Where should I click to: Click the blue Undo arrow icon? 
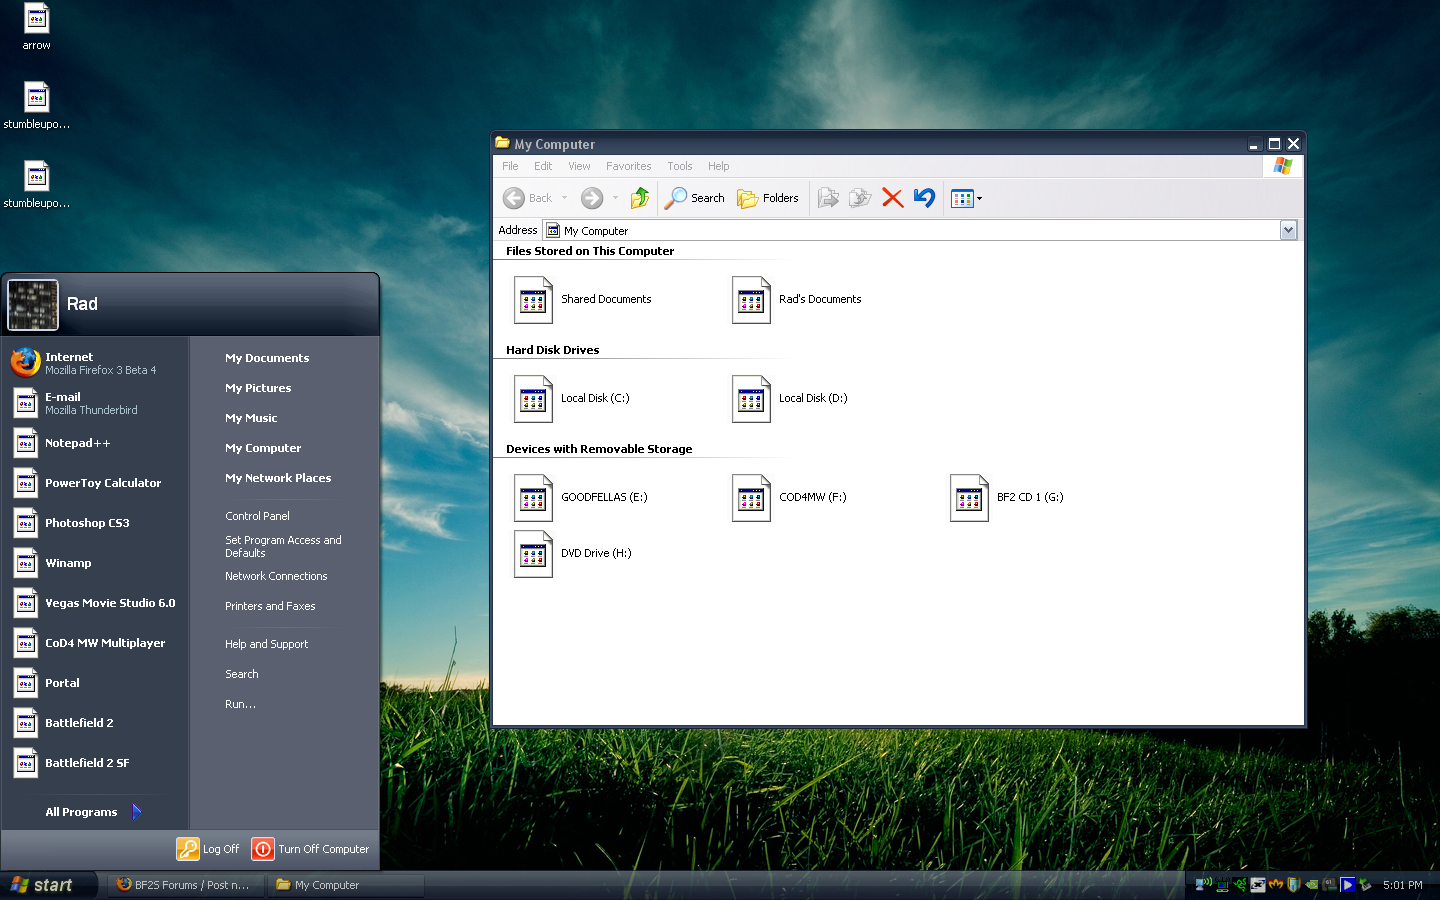click(x=924, y=198)
